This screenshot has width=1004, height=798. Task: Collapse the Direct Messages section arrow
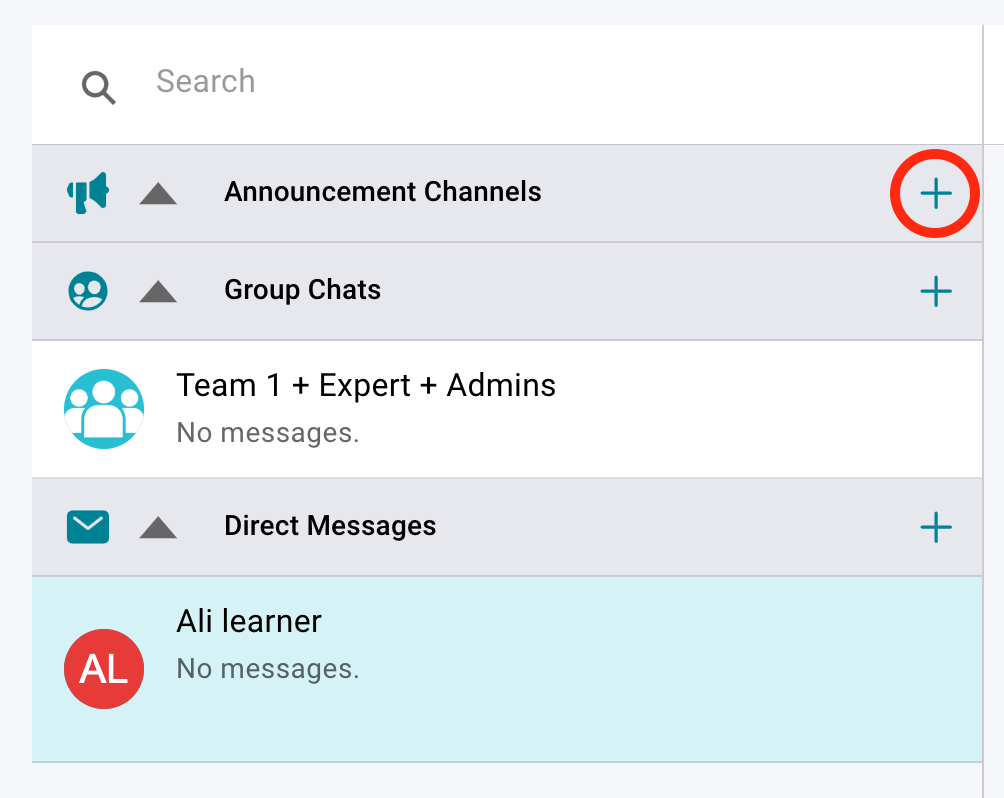(158, 528)
